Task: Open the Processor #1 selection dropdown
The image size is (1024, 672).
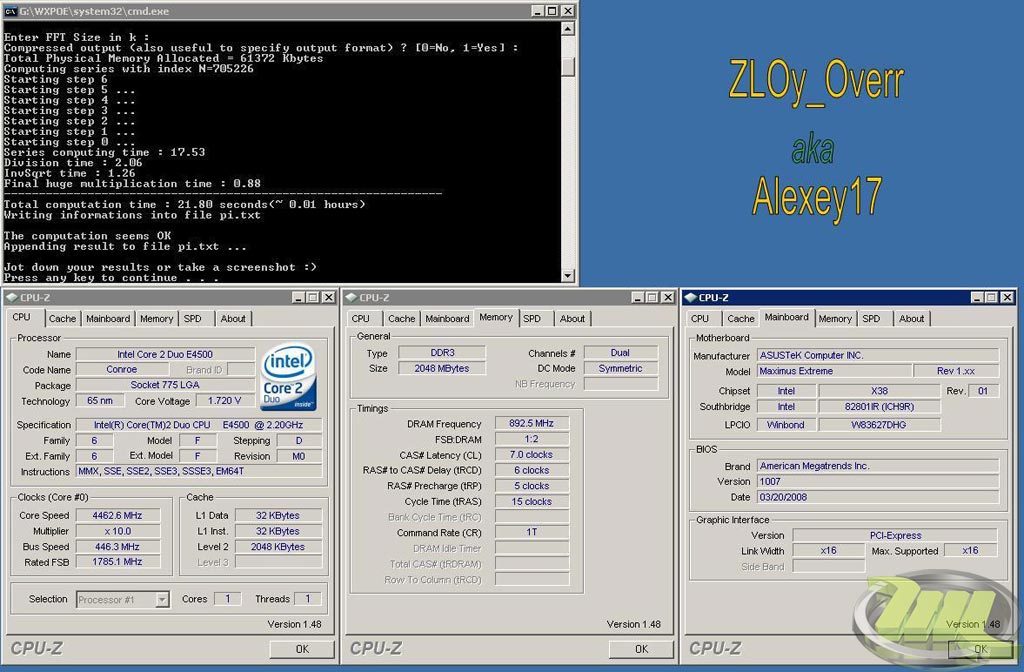Action: tap(162, 599)
